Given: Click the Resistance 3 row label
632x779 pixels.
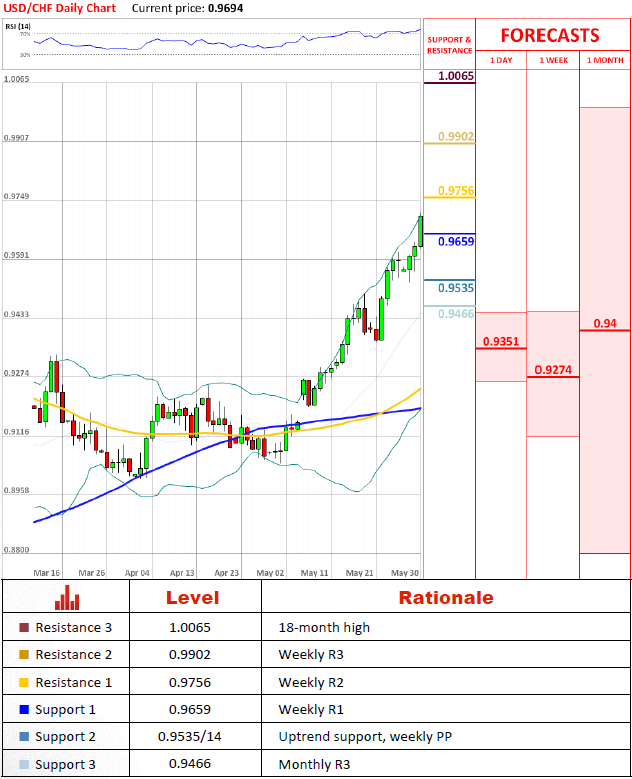Looking at the screenshot, I should (74, 627).
